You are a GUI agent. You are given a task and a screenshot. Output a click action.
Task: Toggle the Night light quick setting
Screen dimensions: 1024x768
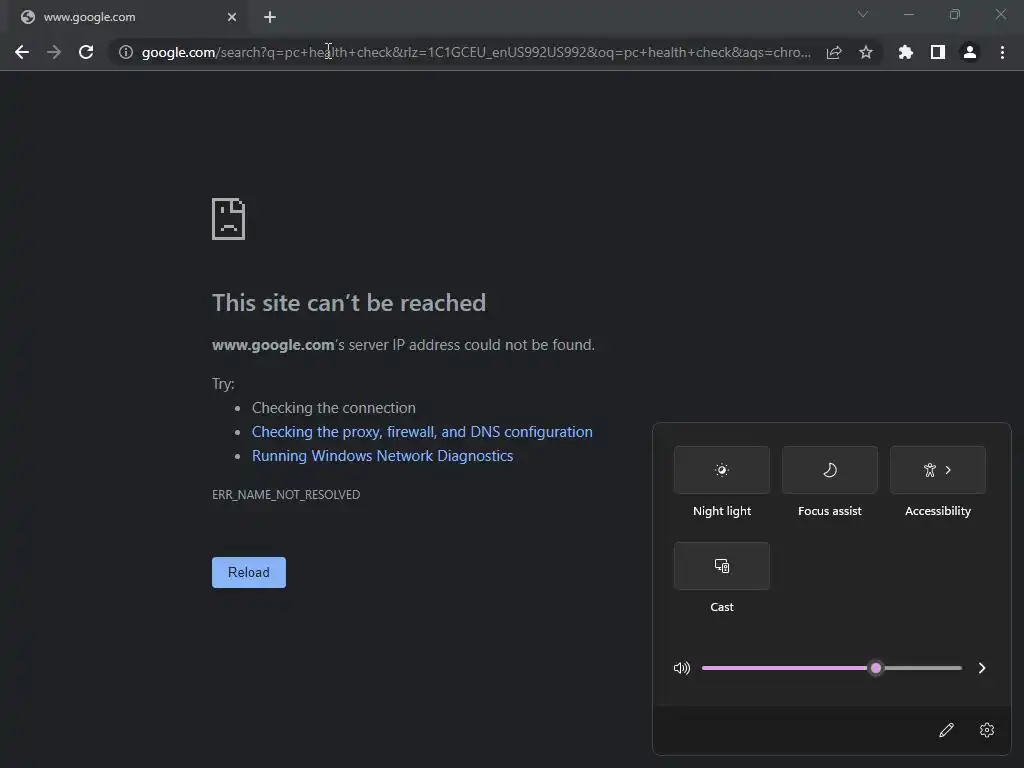point(722,470)
